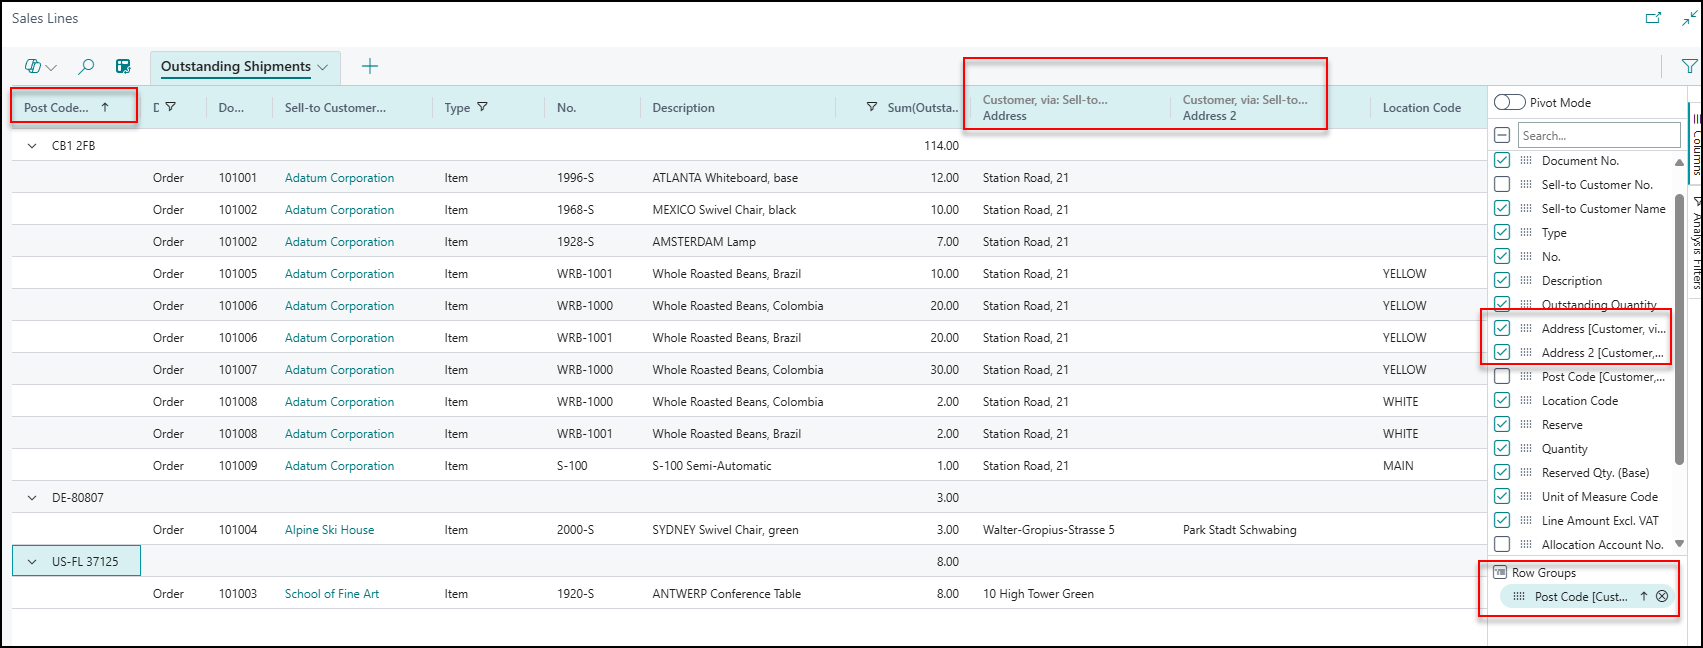The image size is (1703, 648).
Task: Click the columns search input field
Action: (1599, 135)
